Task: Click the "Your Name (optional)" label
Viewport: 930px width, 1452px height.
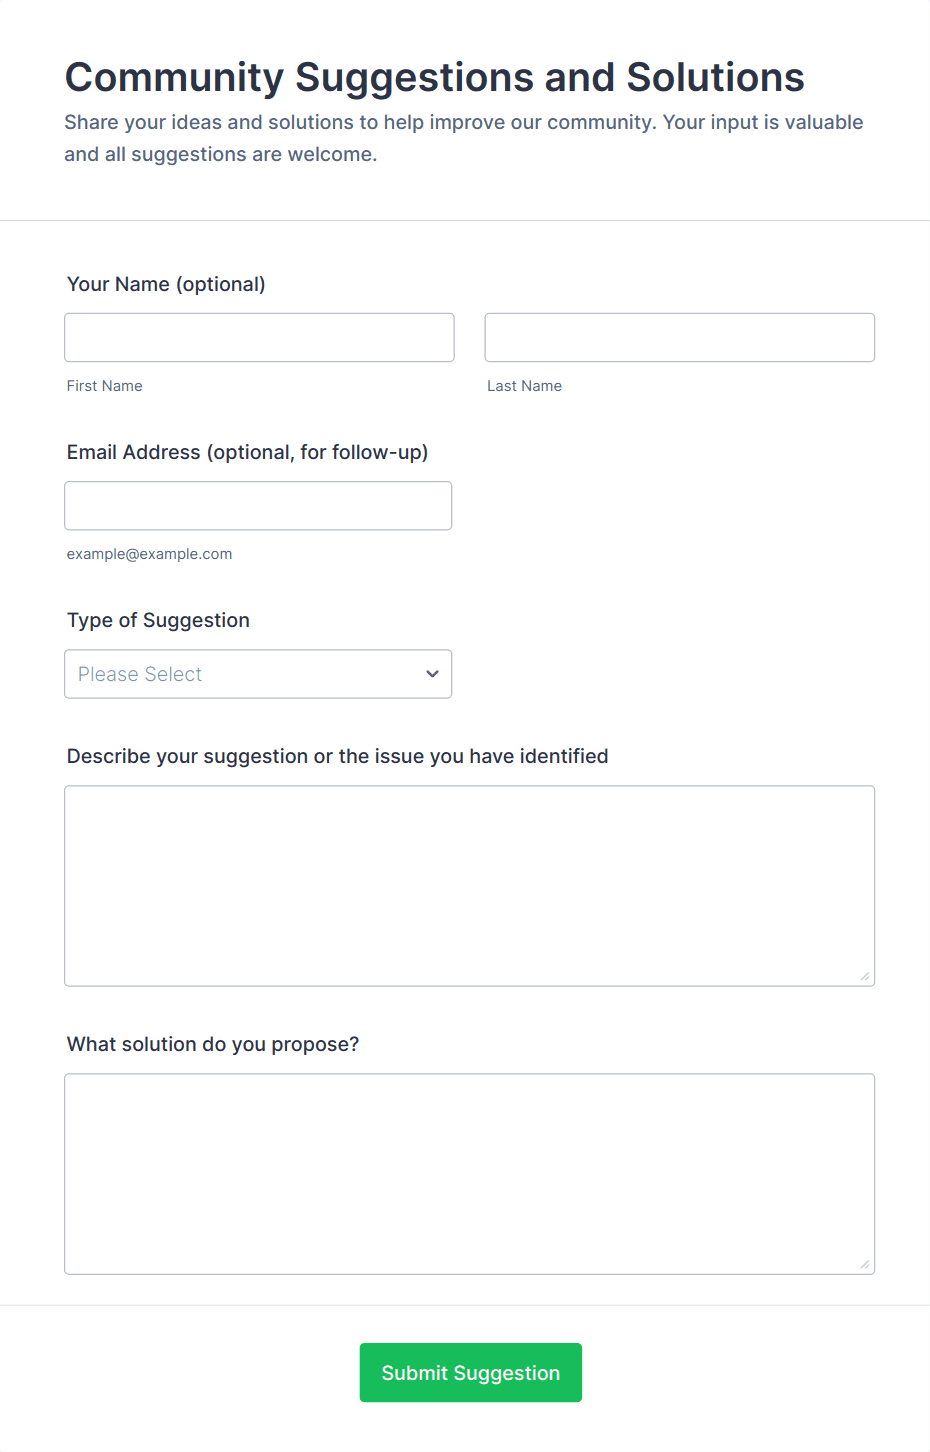Action: click(166, 284)
